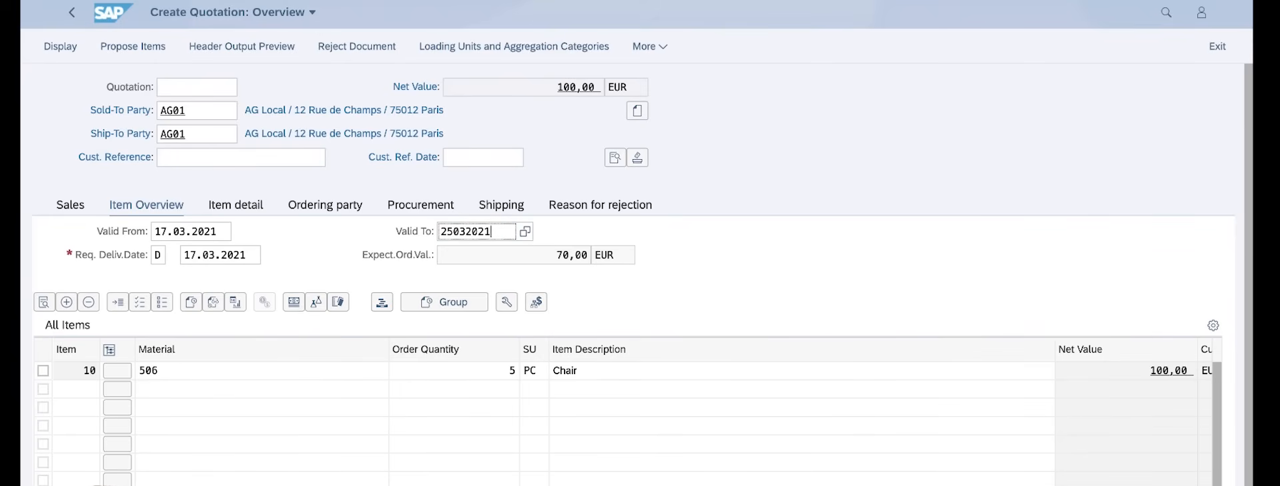This screenshot has width=1280, height=486.
Task: Open Loading Units and Aggregation Categories
Action: tap(514, 46)
